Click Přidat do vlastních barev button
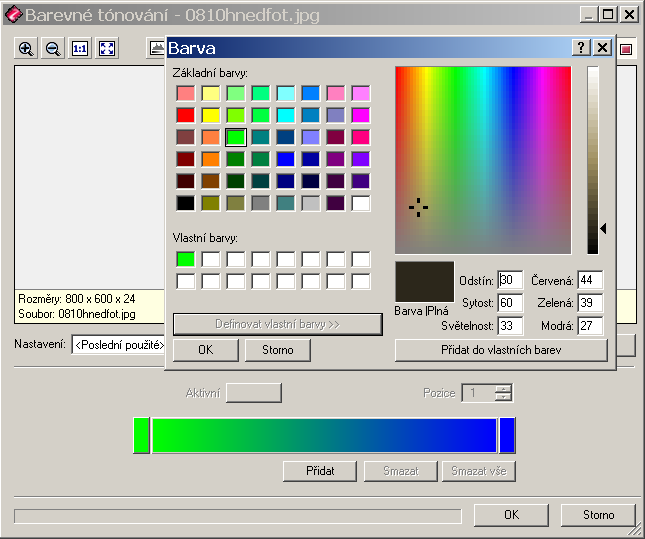Viewport: 645px width, 539px height. pos(501,350)
